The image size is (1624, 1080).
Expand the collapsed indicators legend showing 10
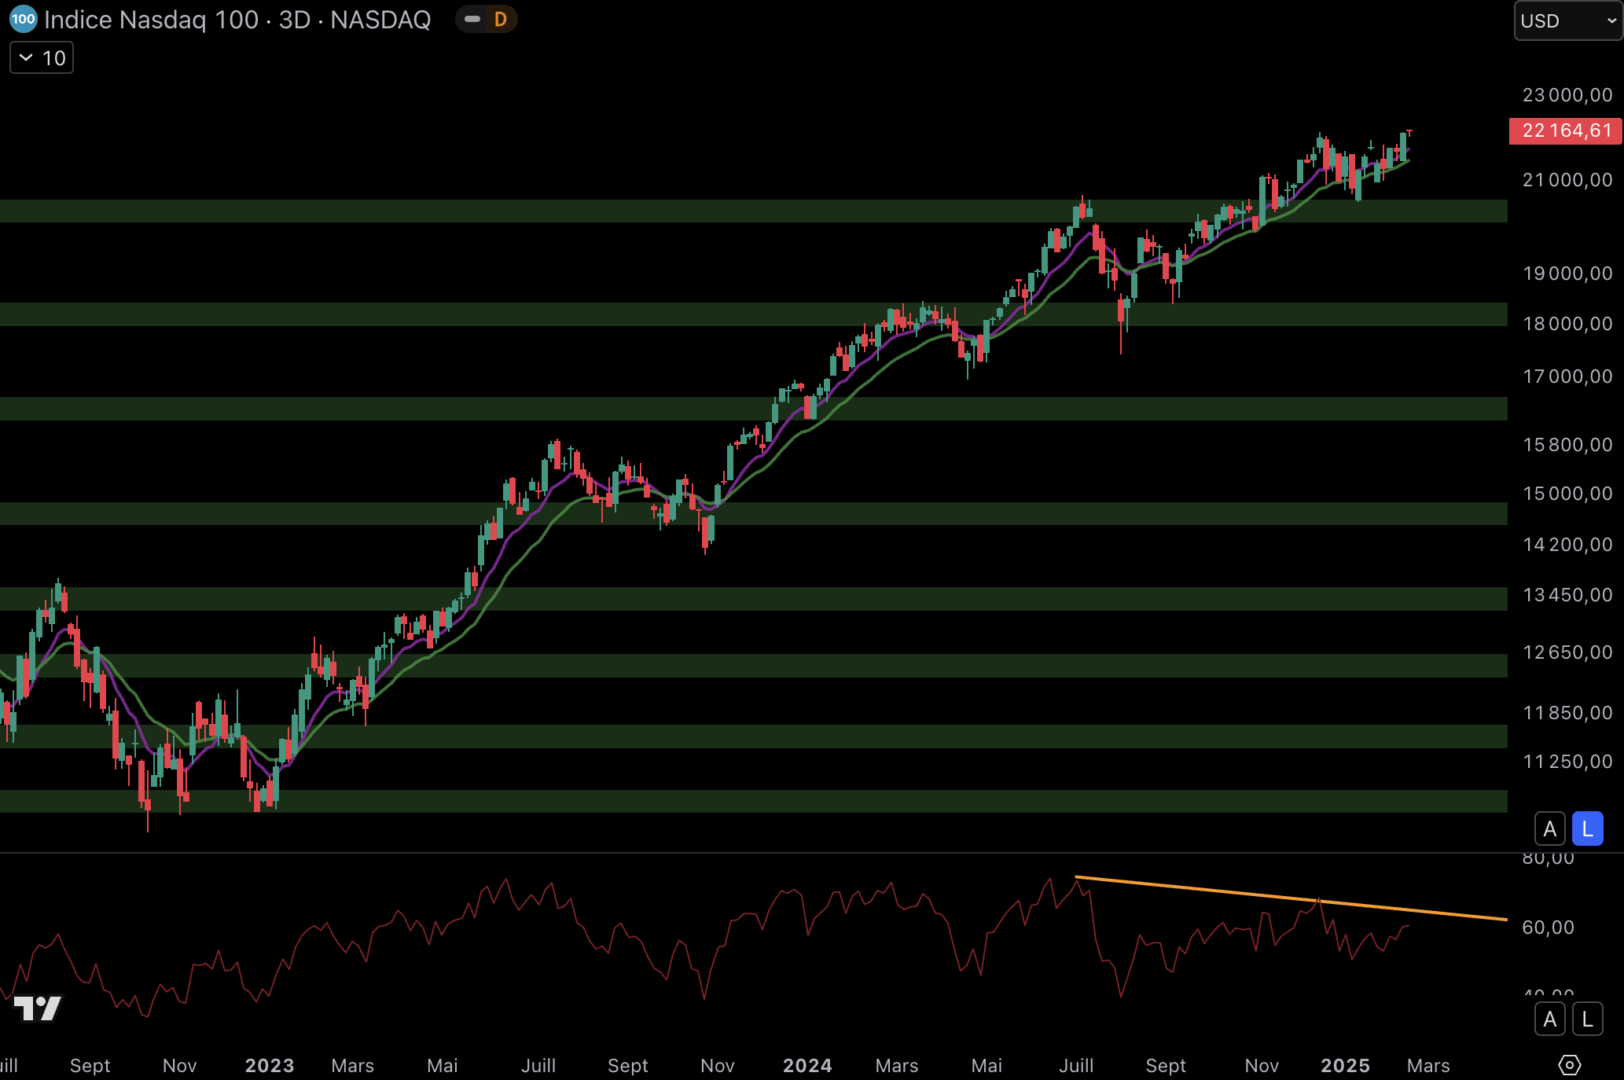pyautogui.click(x=42, y=58)
